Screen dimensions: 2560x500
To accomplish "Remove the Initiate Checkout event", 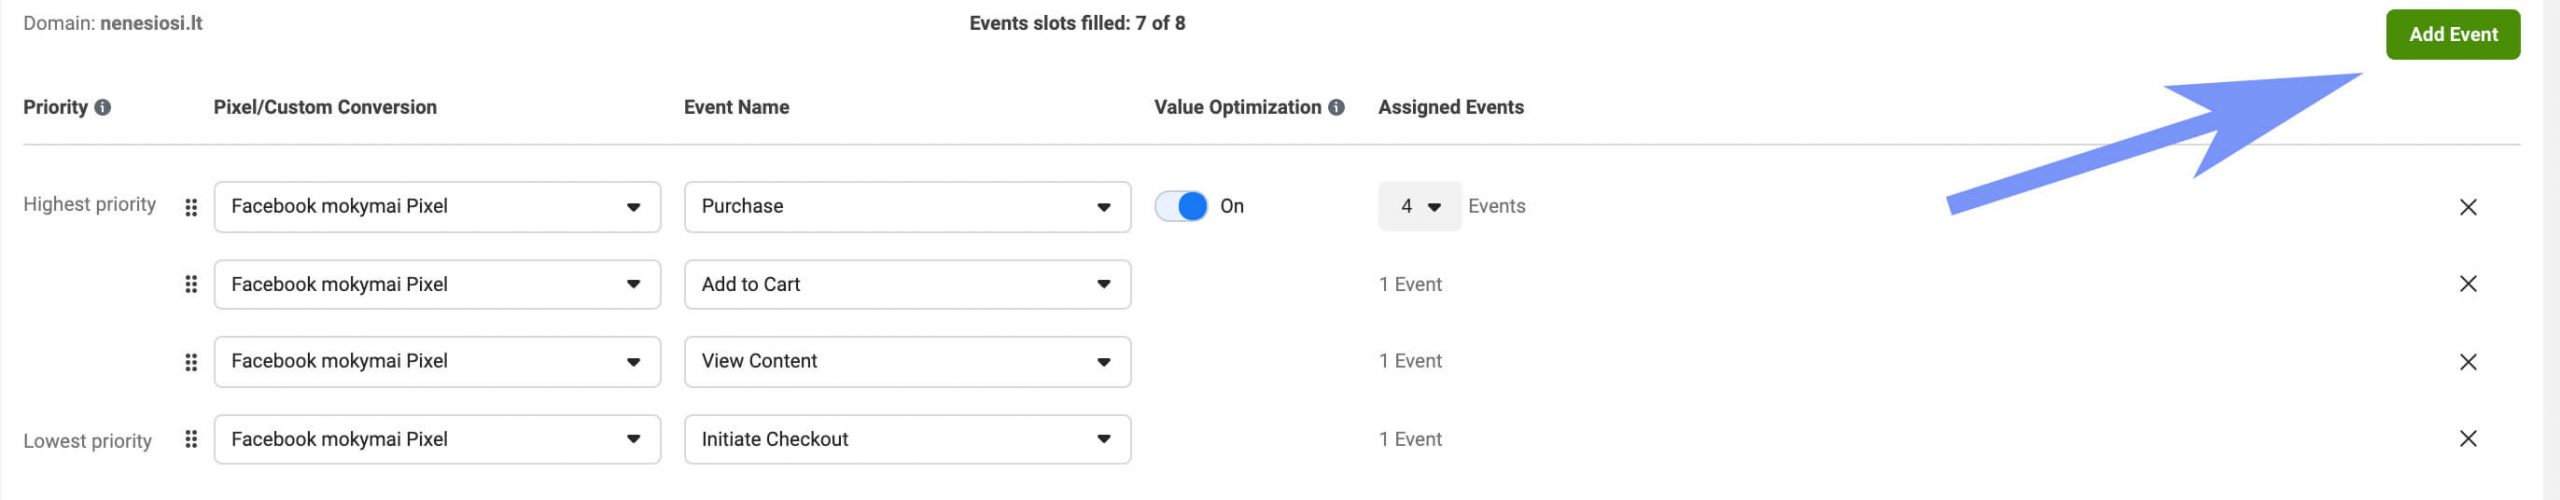I will click(2467, 439).
